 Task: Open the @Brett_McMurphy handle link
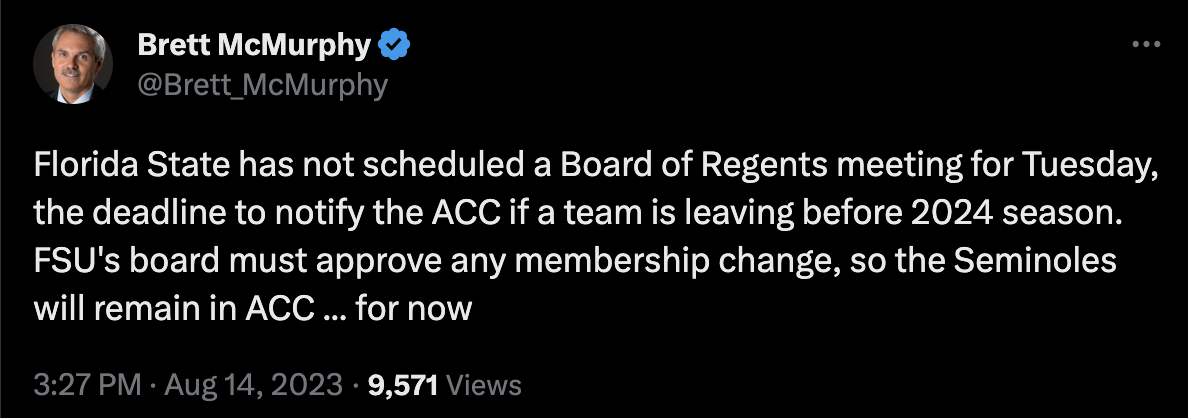click(262, 85)
